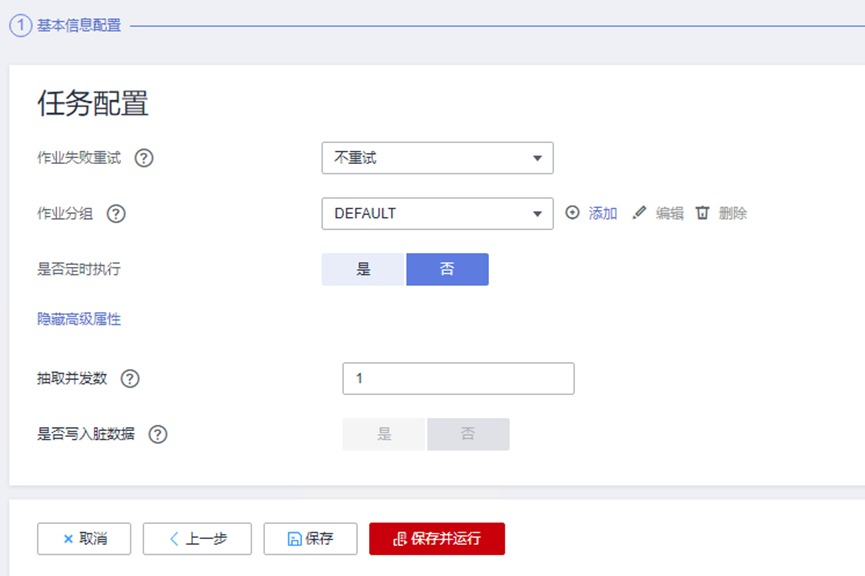The image size is (865, 576).
Task: Click help icon beside 是否写入脏数据
Action: pos(158,434)
